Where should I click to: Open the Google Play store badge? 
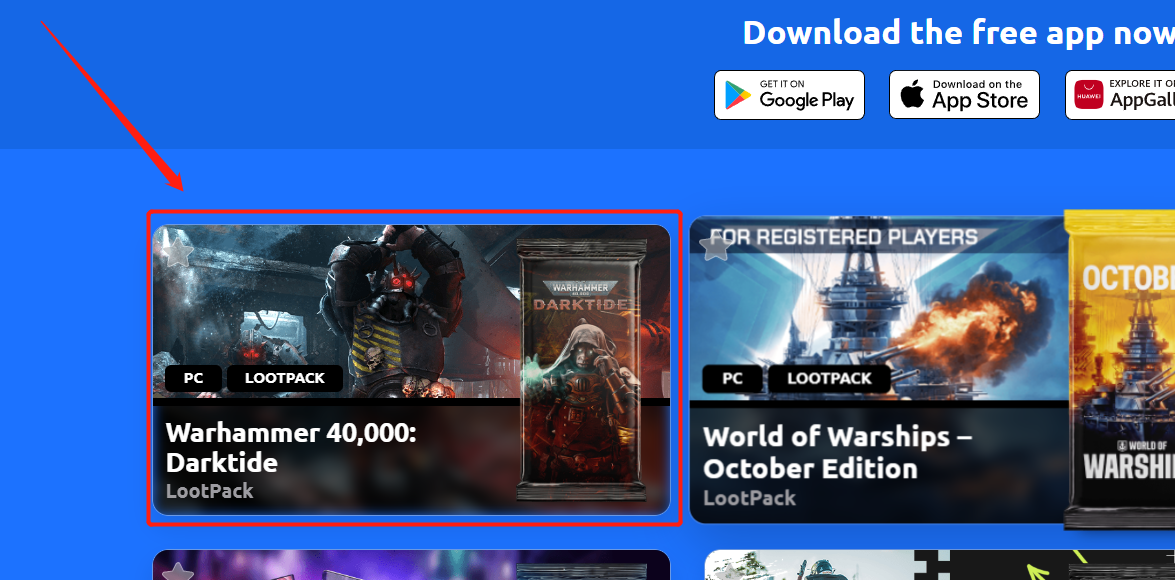tap(789, 95)
